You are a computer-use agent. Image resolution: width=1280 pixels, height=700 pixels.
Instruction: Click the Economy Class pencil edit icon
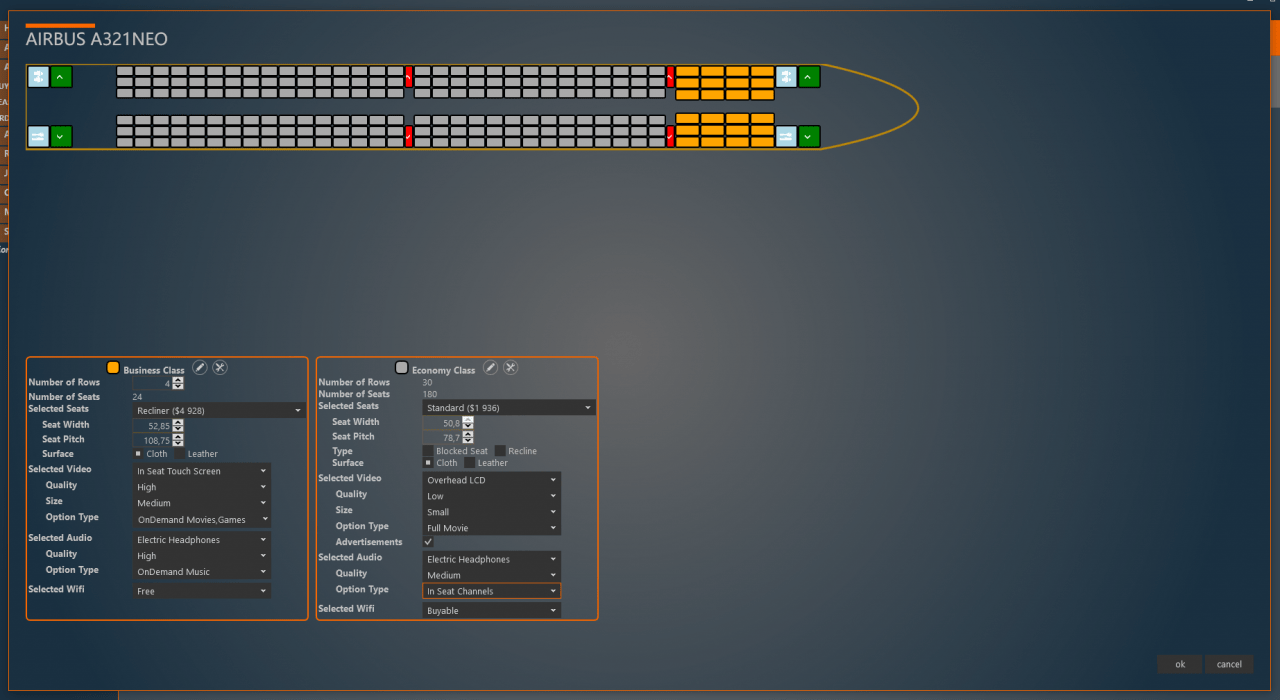490,368
